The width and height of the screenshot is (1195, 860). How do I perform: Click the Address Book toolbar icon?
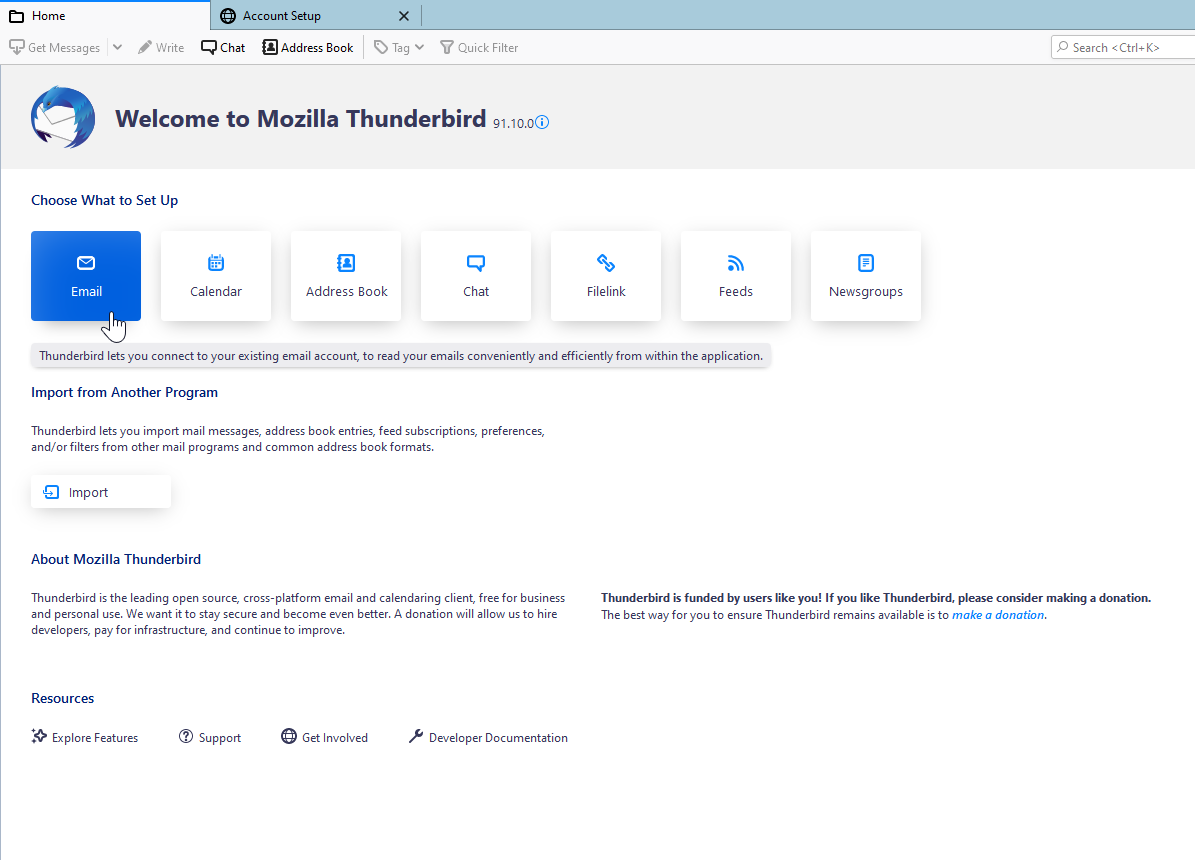point(307,47)
